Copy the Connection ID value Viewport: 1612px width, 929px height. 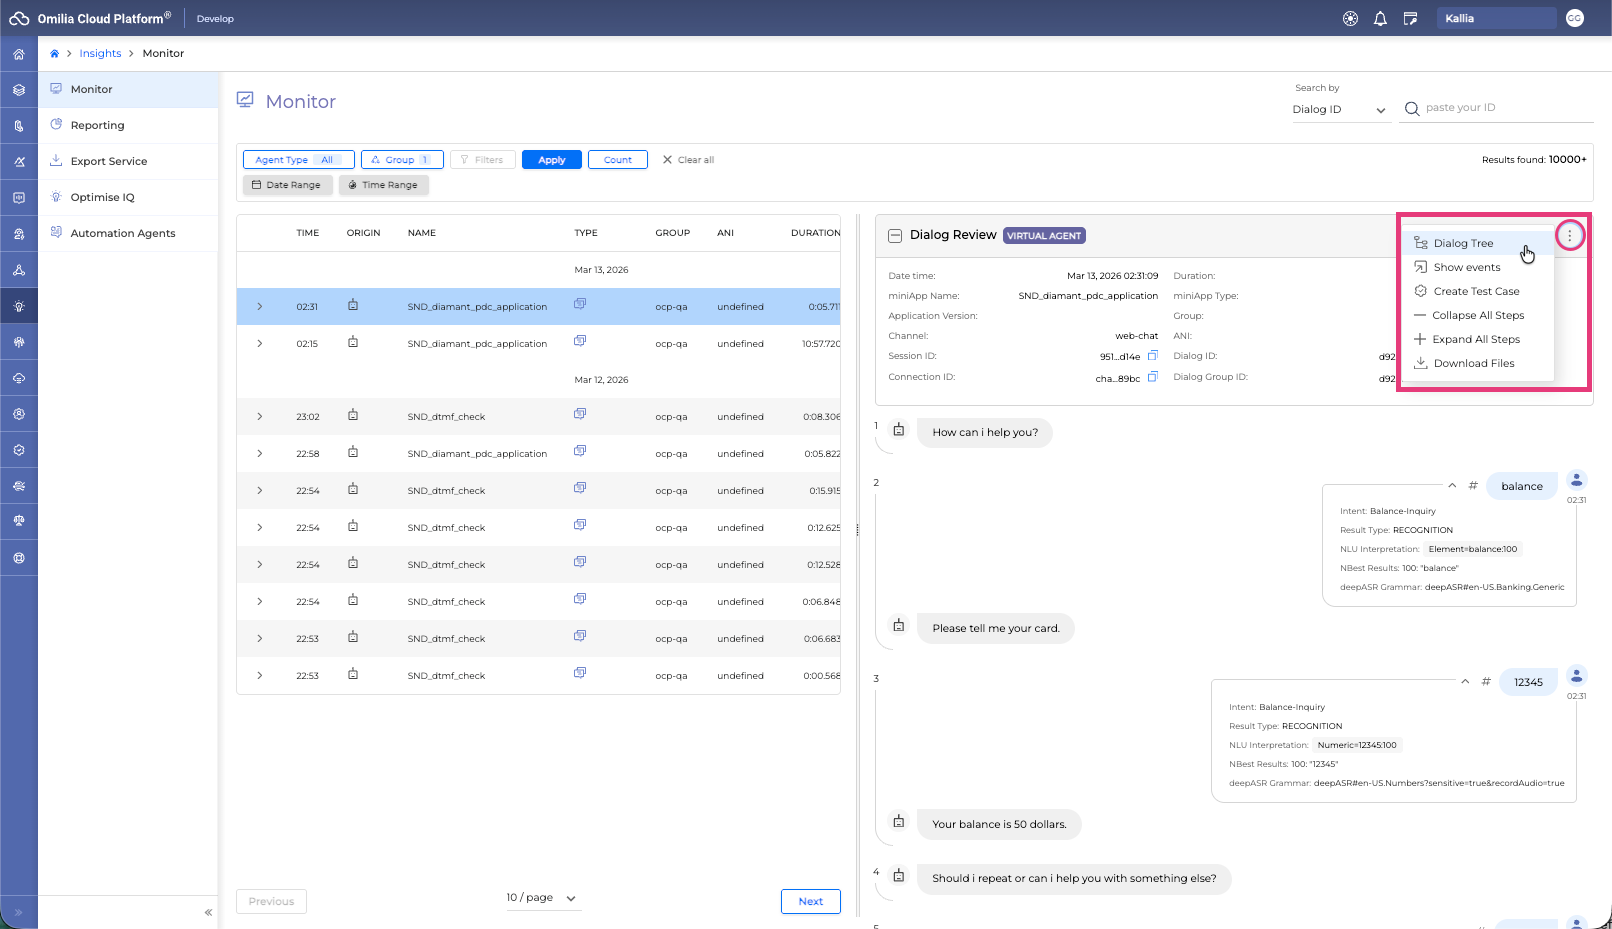pyautogui.click(x=1152, y=377)
